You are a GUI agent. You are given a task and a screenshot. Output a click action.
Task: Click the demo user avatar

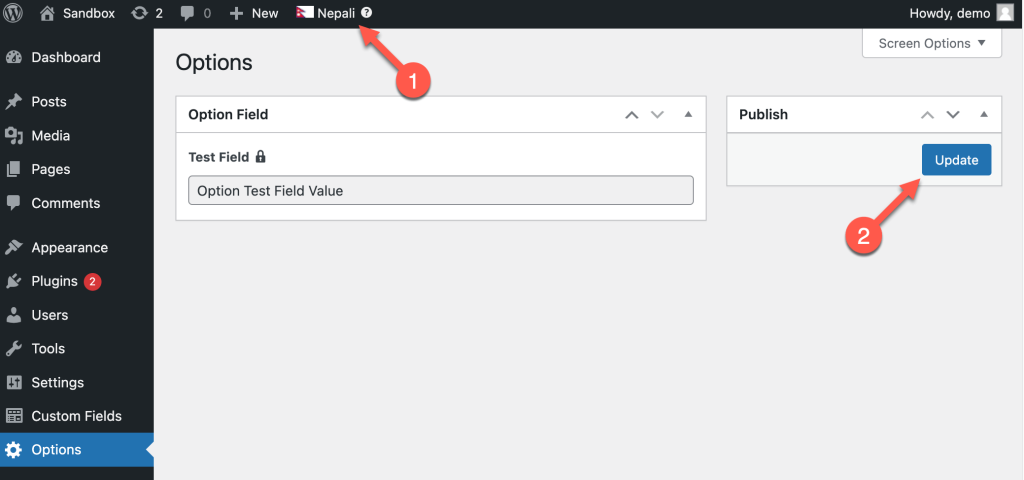click(1004, 13)
